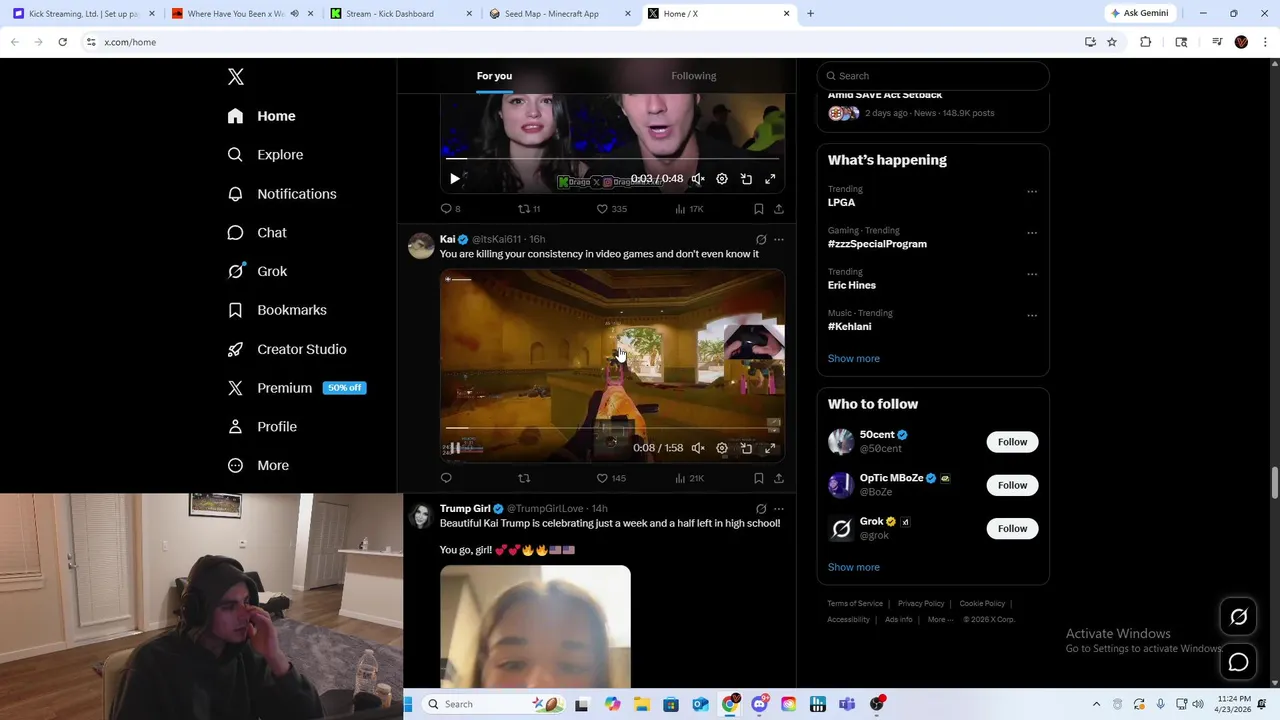The width and height of the screenshot is (1280, 720).
Task: Click Show more under What's happening
Action: pos(853,358)
